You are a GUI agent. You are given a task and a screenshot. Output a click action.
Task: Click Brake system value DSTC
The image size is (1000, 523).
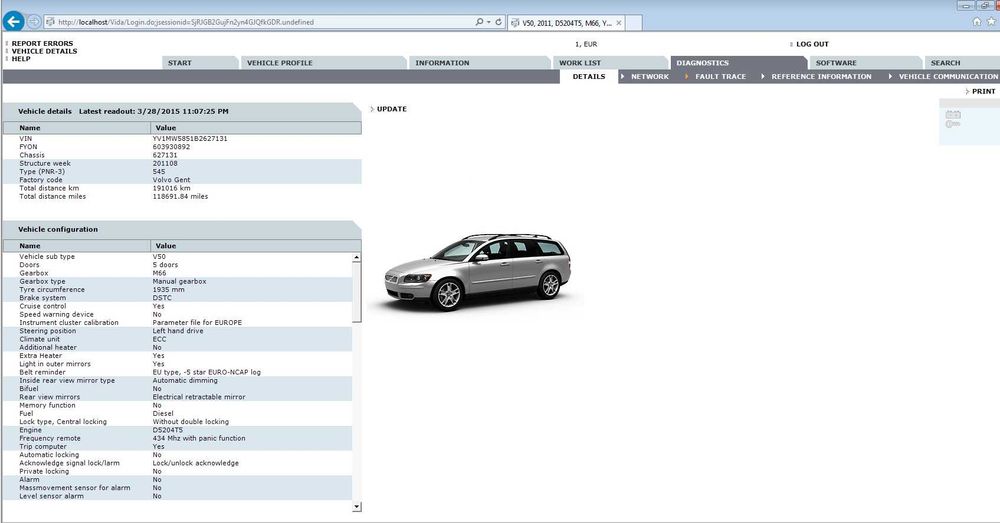pyautogui.click(x=162, y=298)
